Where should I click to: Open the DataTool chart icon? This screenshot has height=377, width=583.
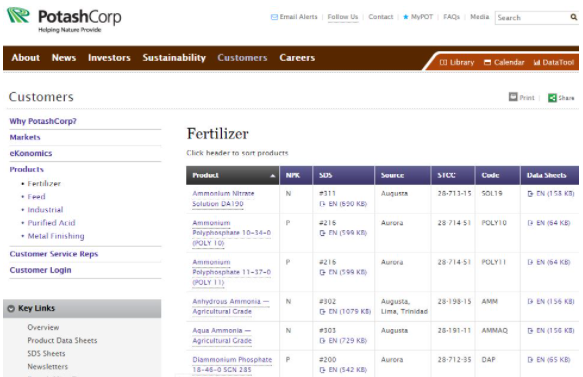click(x=537, y=62)
